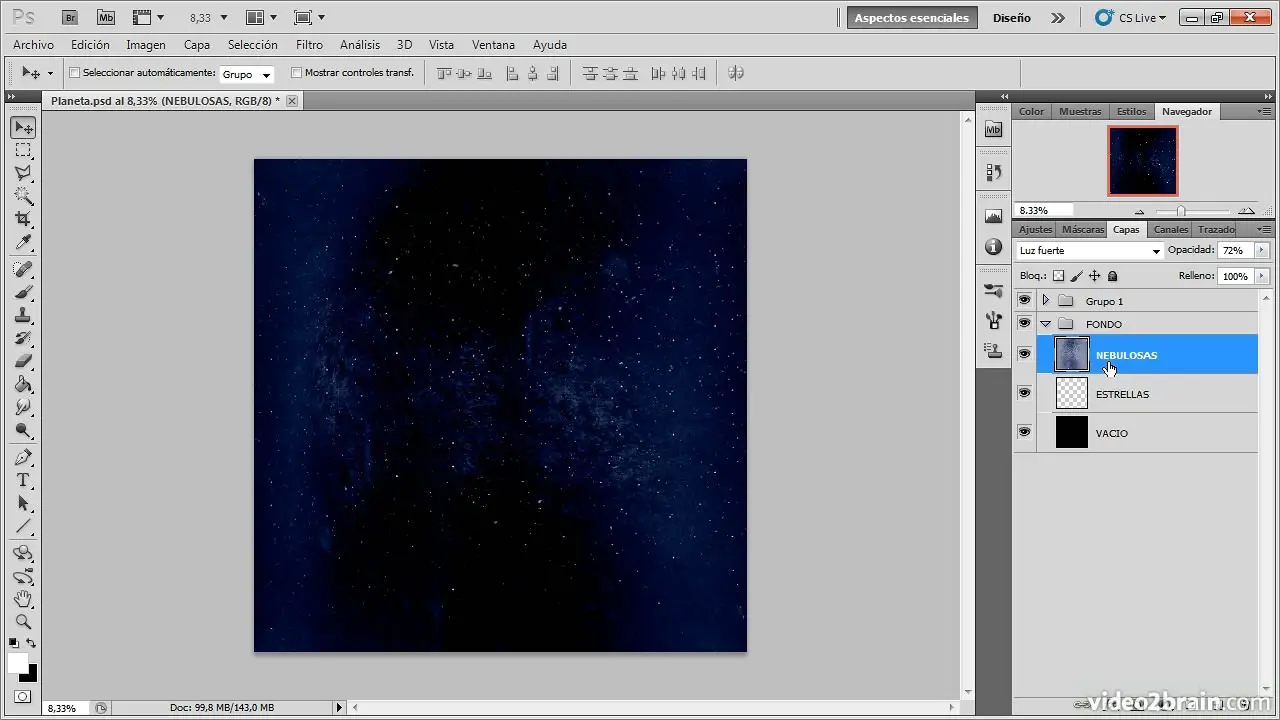Switch to the Canales tab

click(x=1171, y=230)
